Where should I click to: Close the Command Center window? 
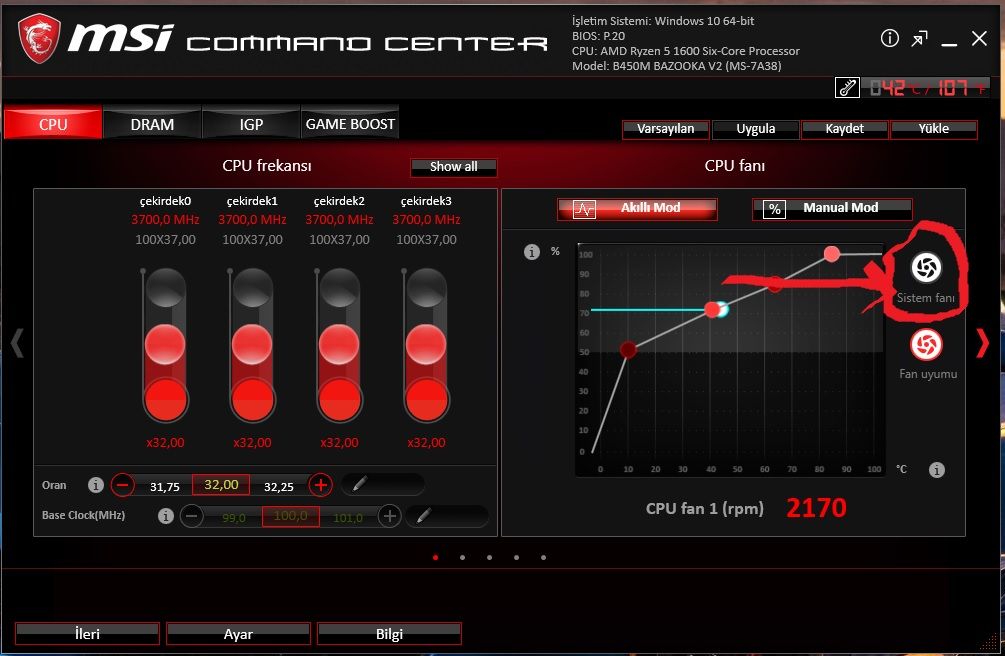click(979, 38)
